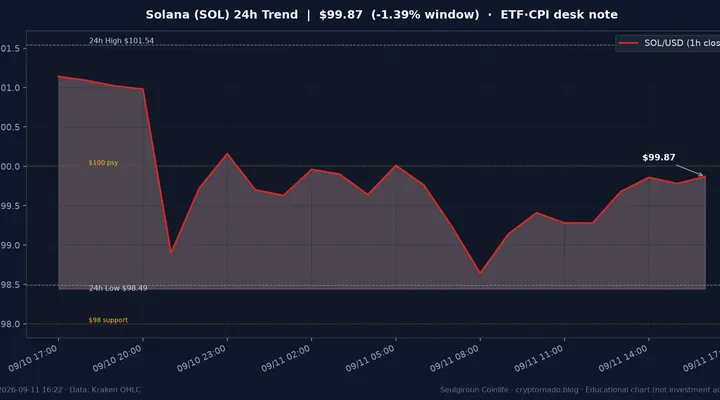Click the SOL/USD legend entry label
This screenshot has width=720, height=400.
(x=682, y=43)
